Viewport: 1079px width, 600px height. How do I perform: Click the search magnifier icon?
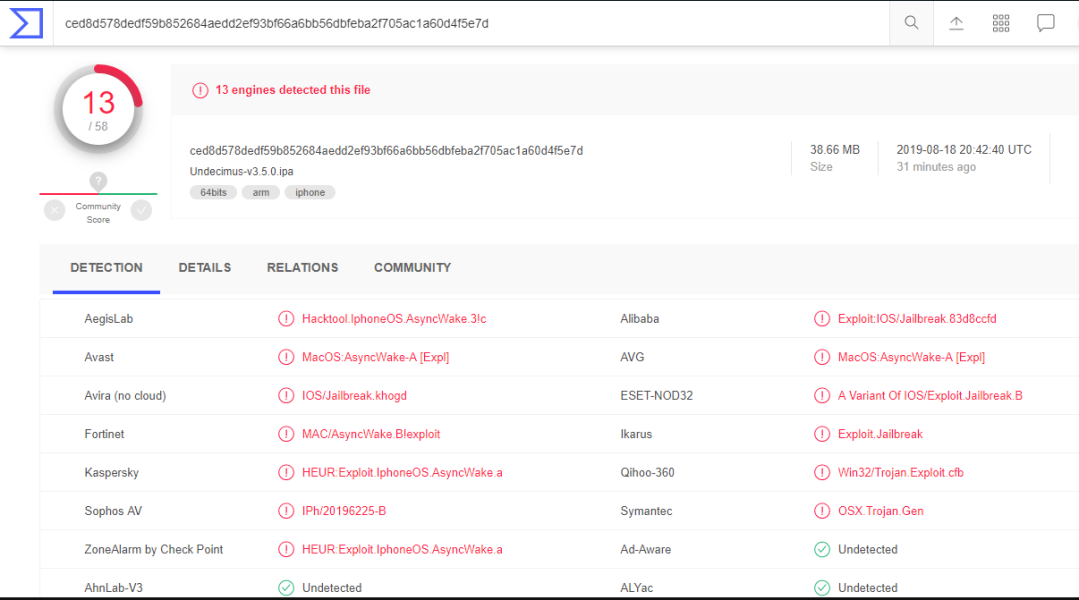pyautogui.click(x=911, y=23)
